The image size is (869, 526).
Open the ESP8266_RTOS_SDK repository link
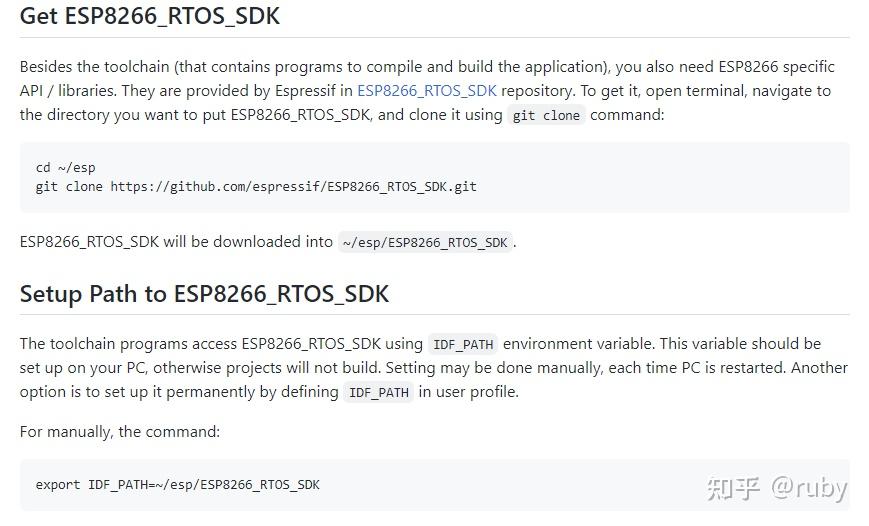[x=426, y=91]
